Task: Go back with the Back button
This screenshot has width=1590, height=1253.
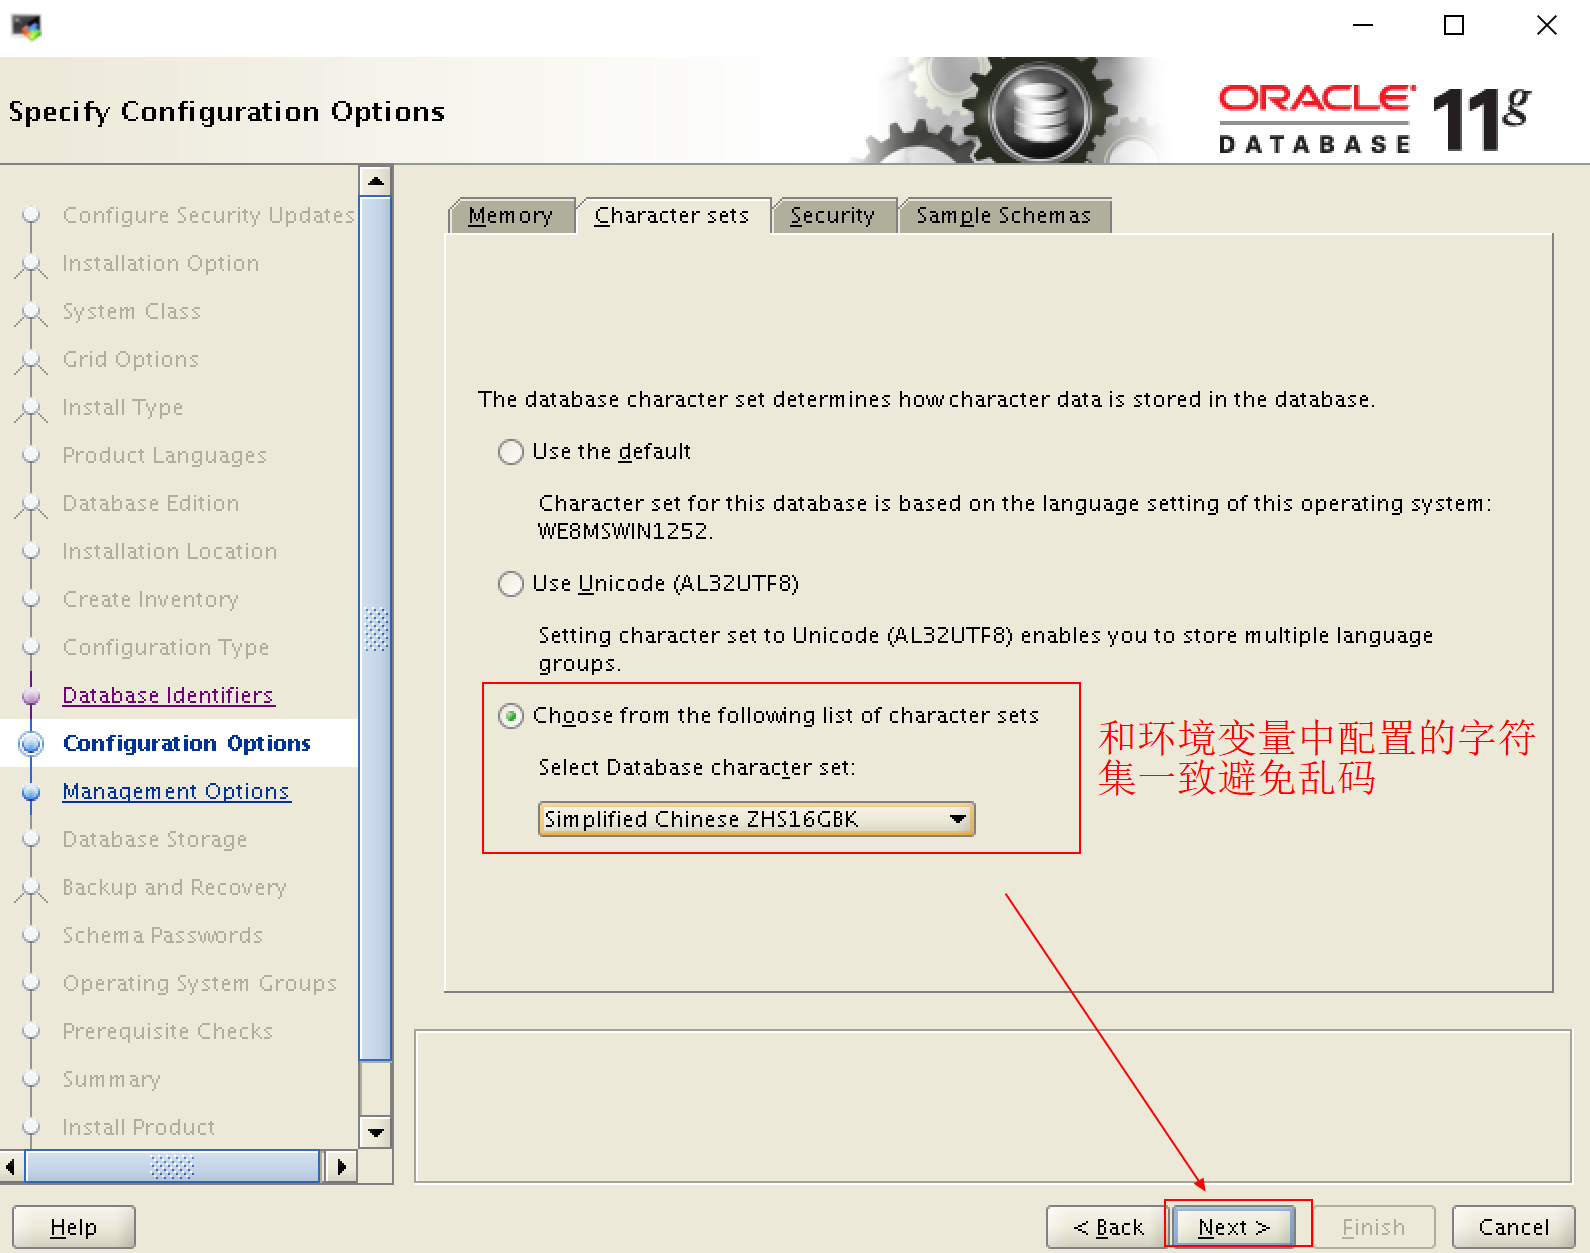Action: tap(1107, 1227)
